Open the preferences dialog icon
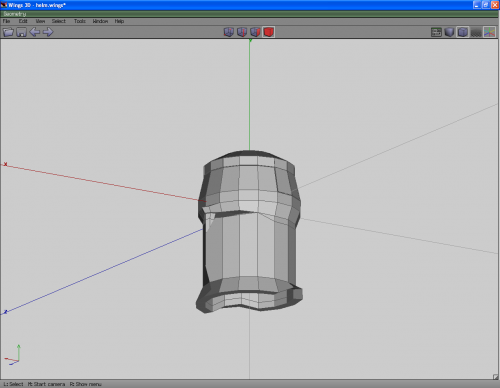Image resolution: width=500 pixels, height=388 pixels. coord(436,32)
